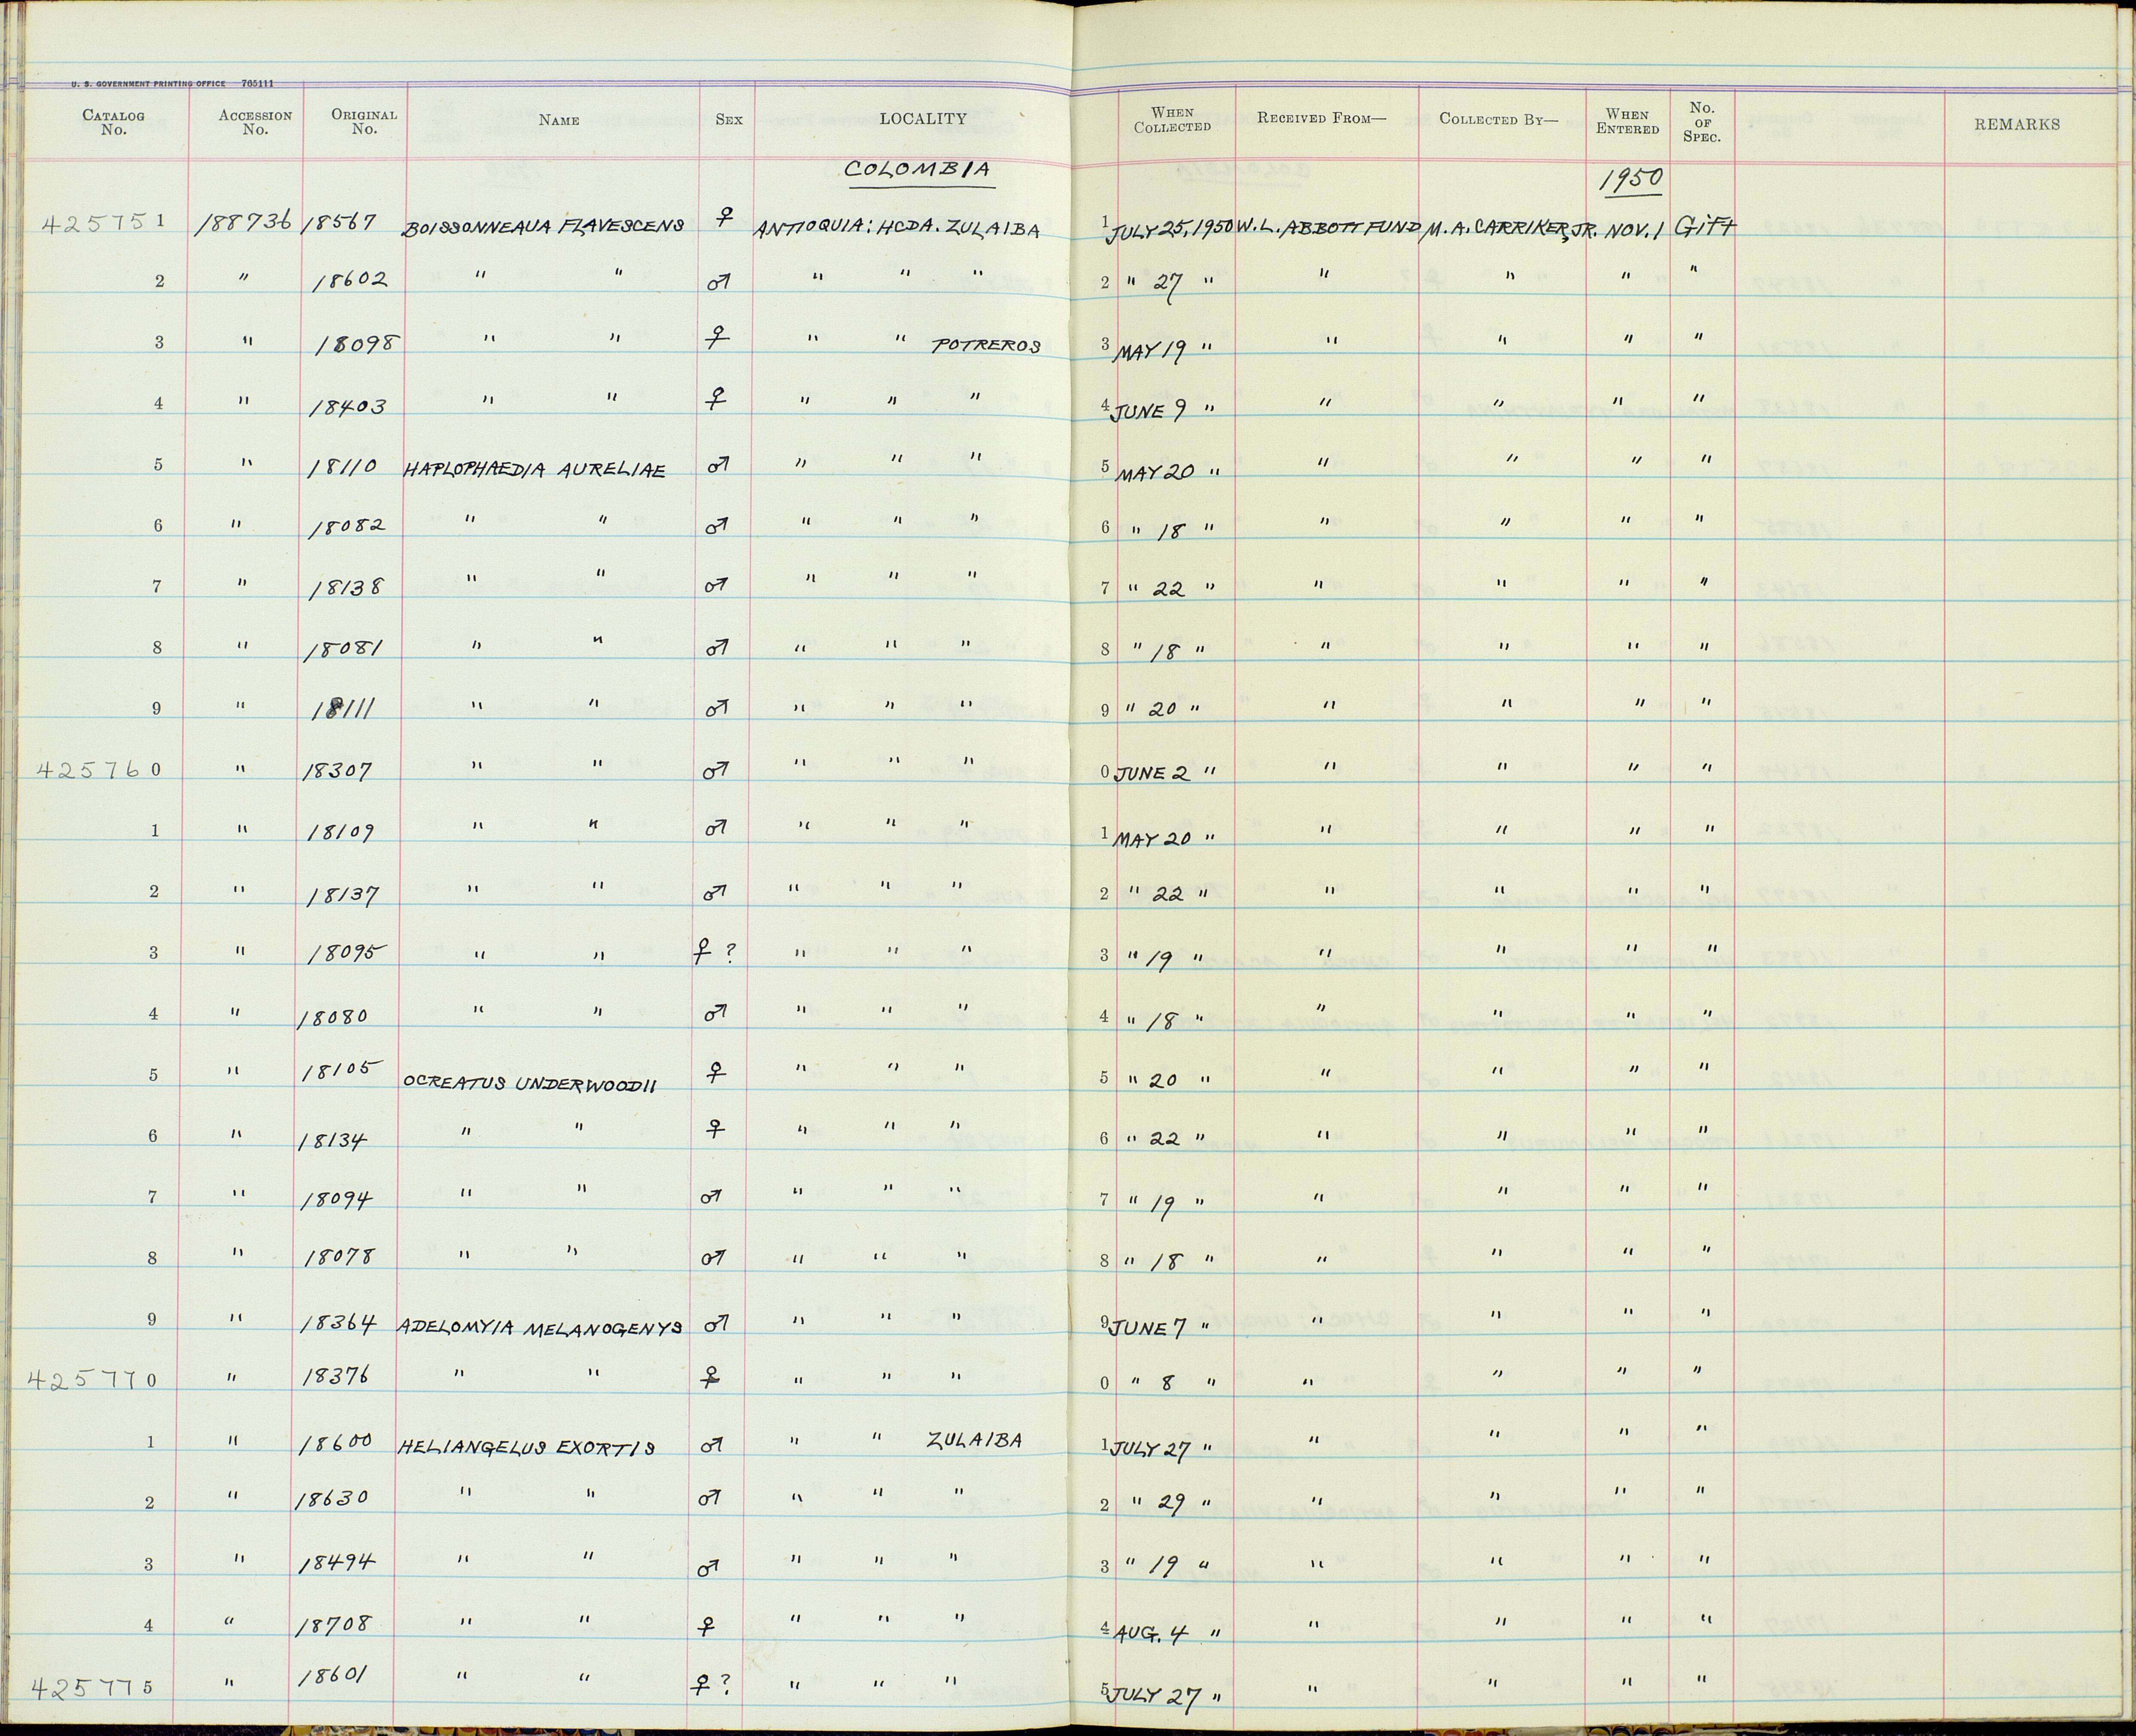Select the "Received From—" column header

[x=1322, y=118]
